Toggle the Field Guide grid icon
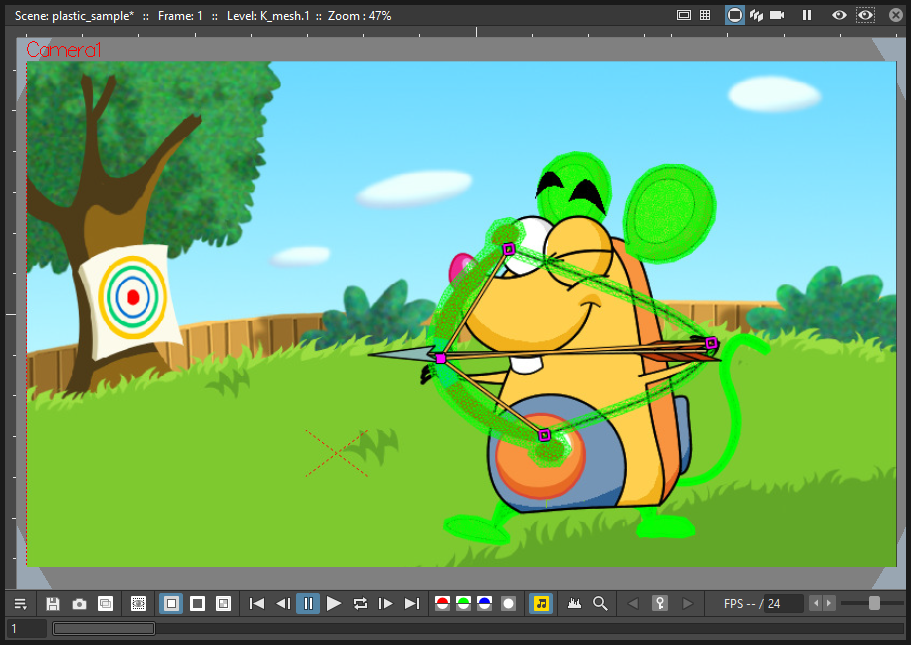This screenshot has height=645, width=911. point(705,15)
